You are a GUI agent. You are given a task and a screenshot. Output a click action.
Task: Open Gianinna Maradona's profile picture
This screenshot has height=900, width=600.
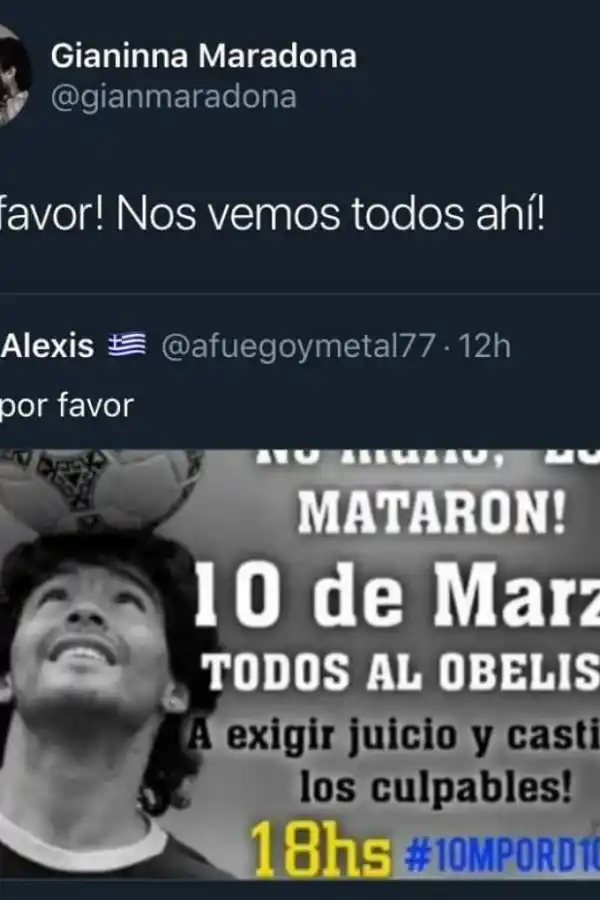(x=13, y=75)
